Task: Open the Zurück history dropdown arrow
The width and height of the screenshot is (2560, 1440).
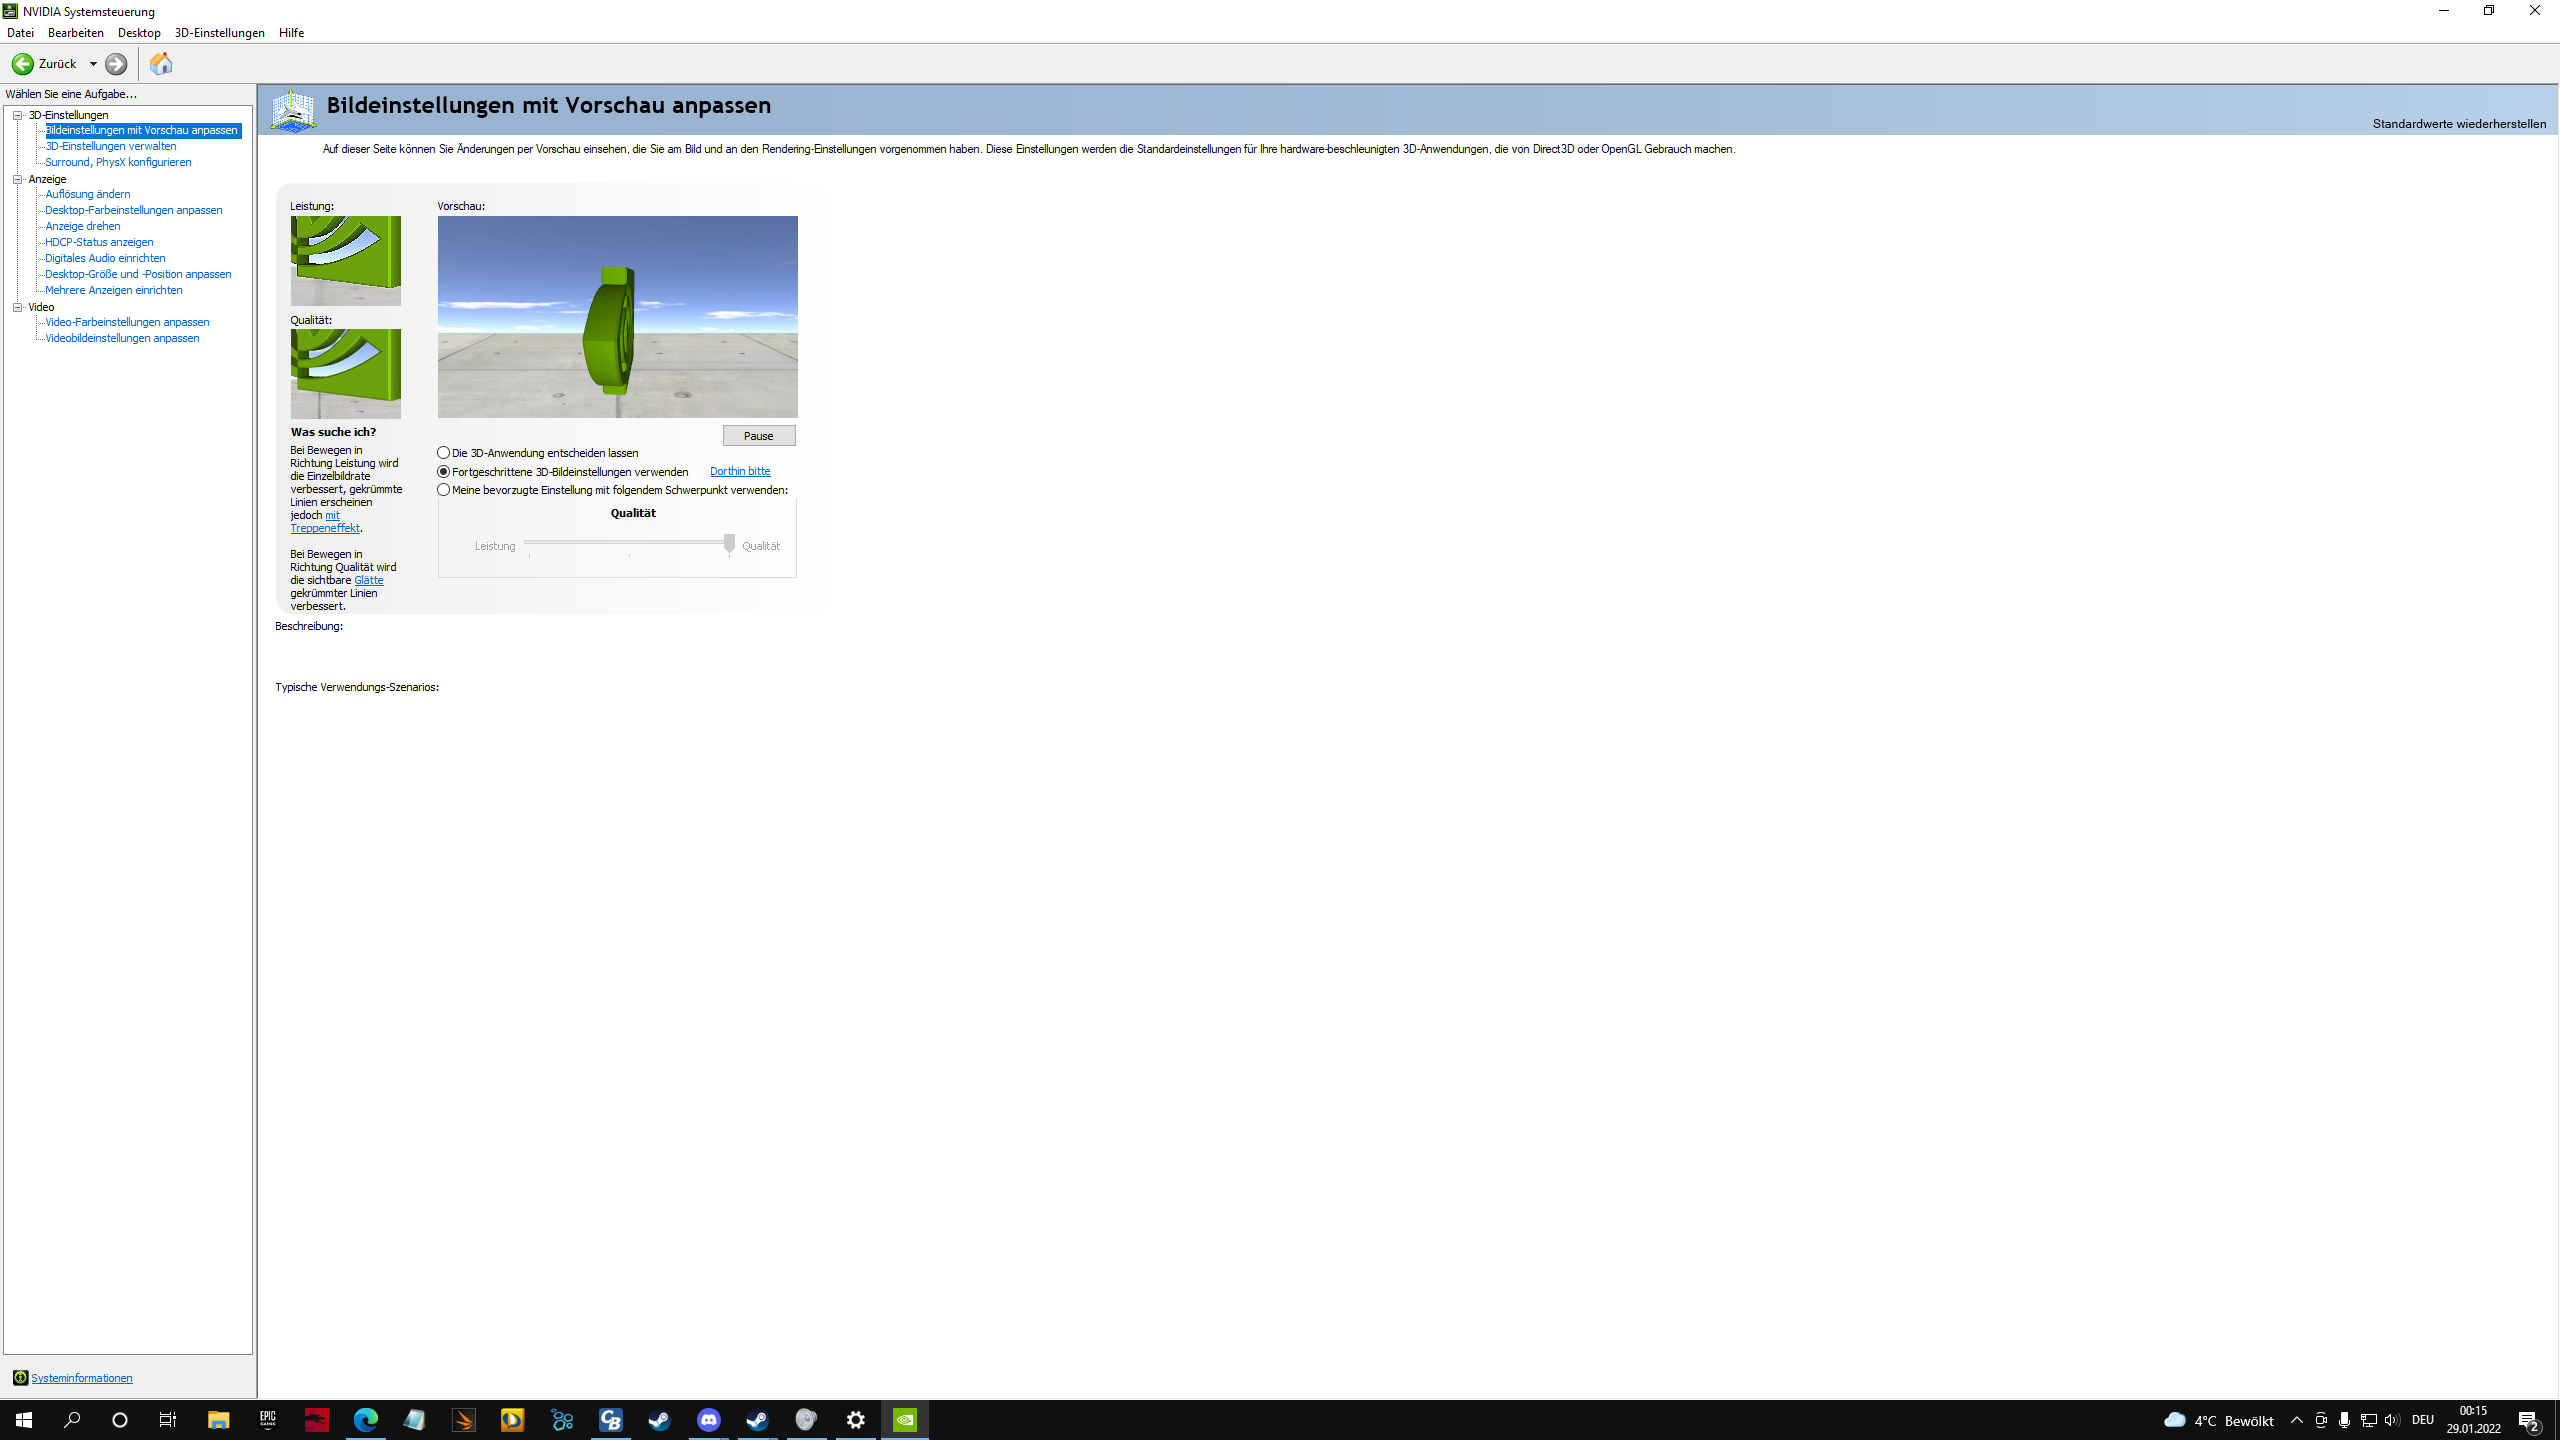Action: [94, 64]
